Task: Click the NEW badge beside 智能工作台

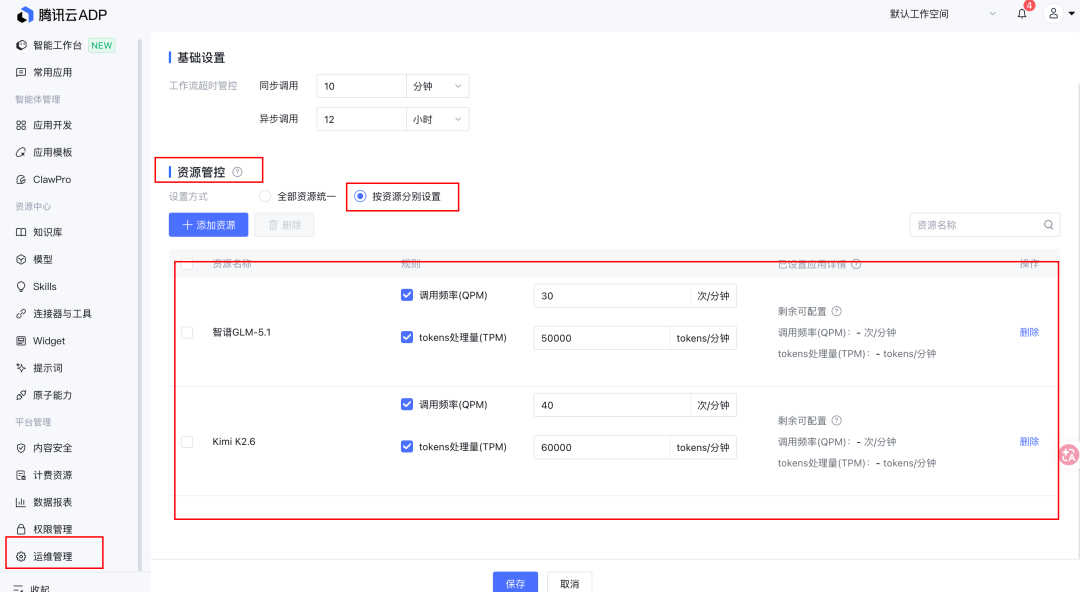Action: pyautogui.click(x=101, y=45)
